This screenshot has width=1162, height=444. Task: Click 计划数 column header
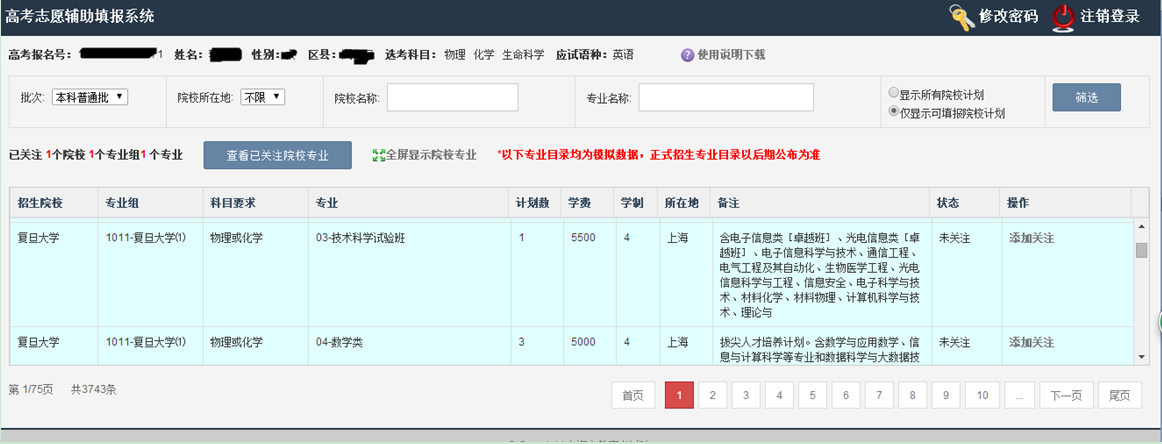click(533, 202)
